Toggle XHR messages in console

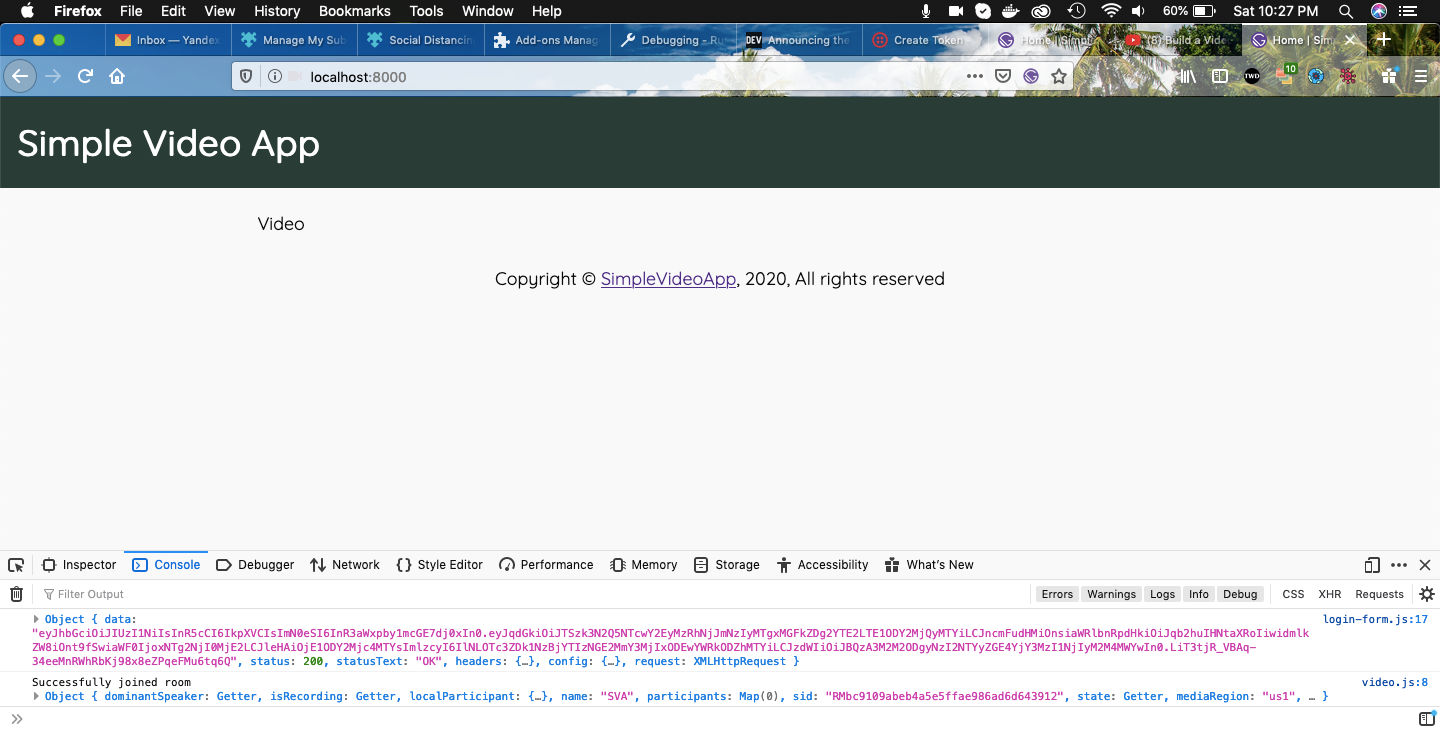(1330, 594)
